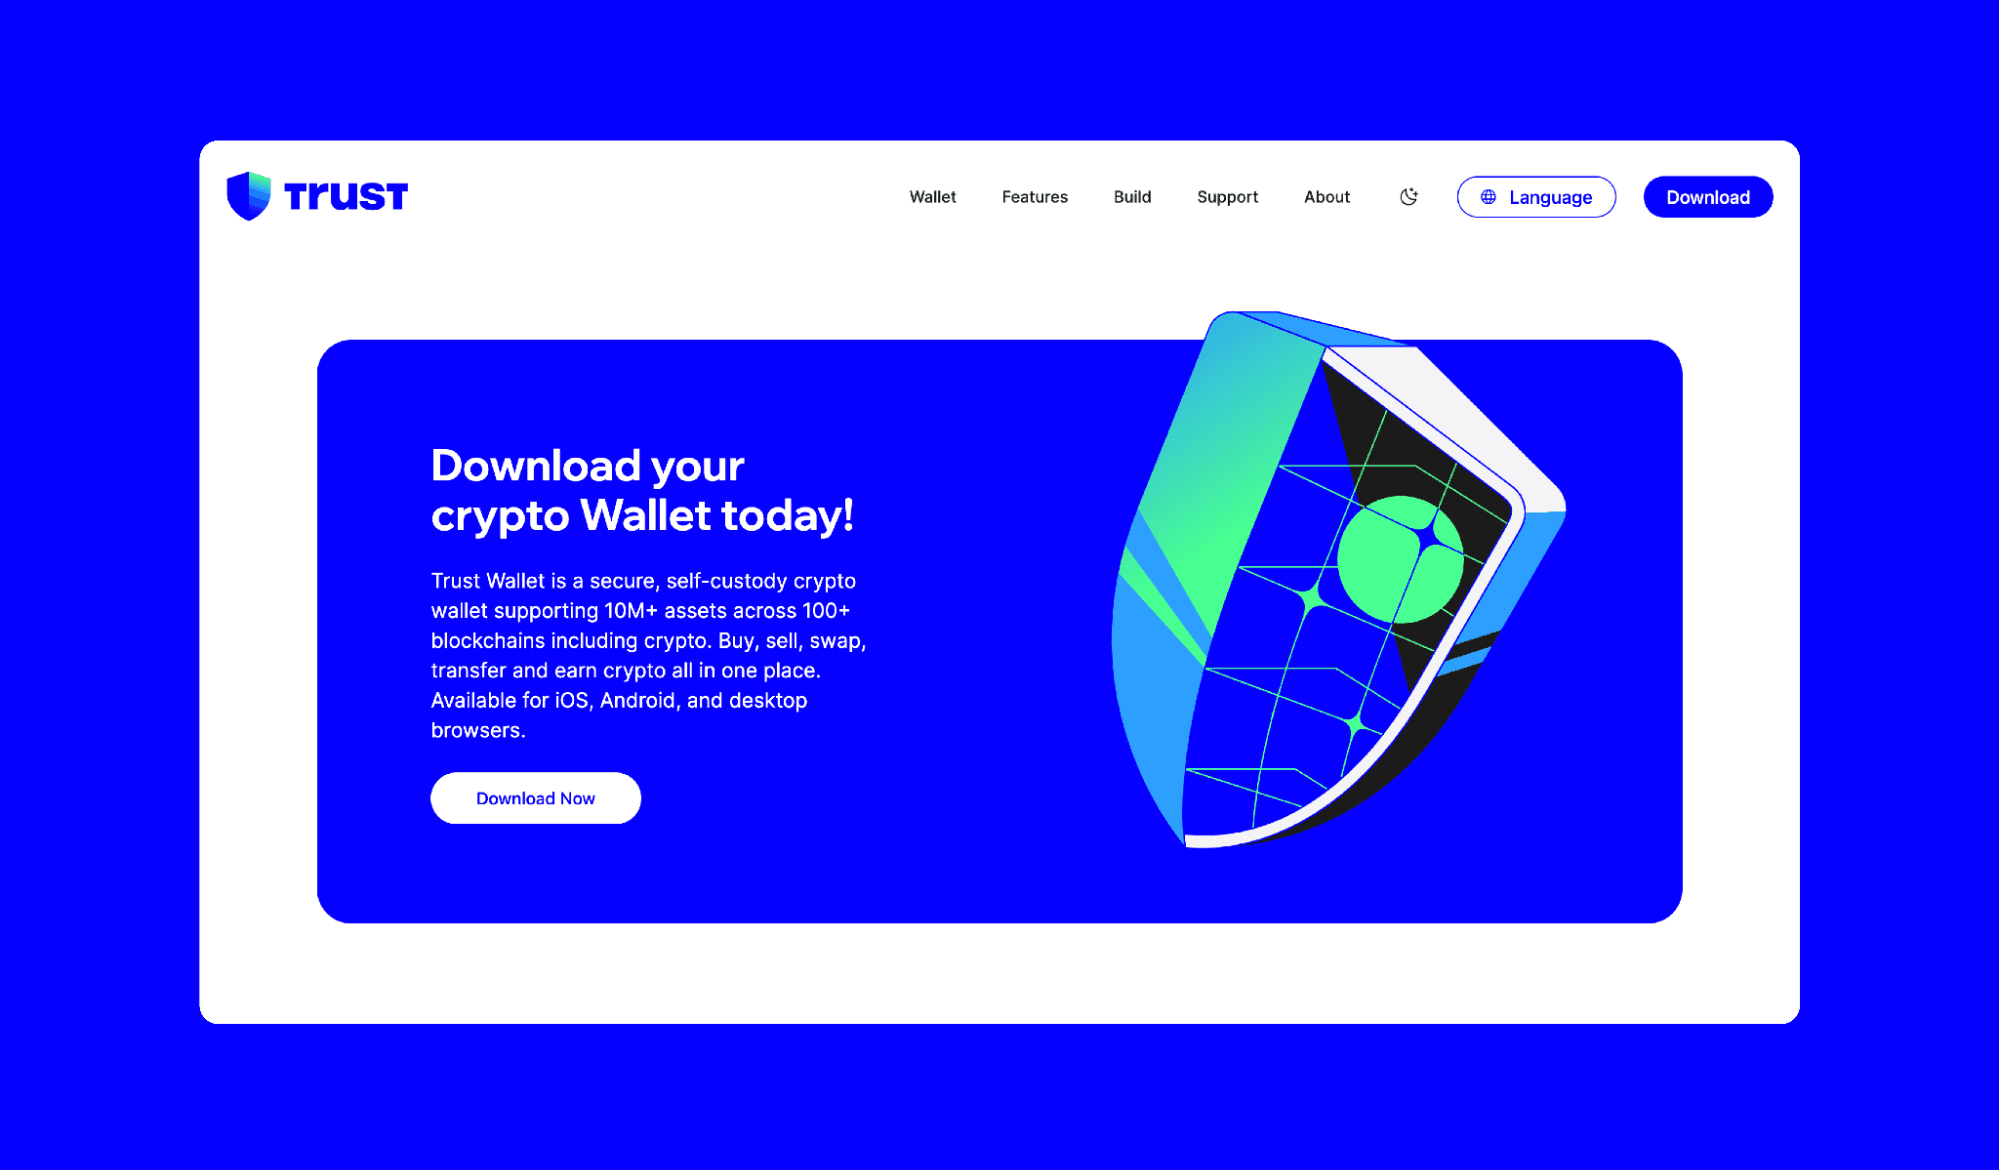
Task: Navigate to the Build menu item
Action: [1132, 197]
